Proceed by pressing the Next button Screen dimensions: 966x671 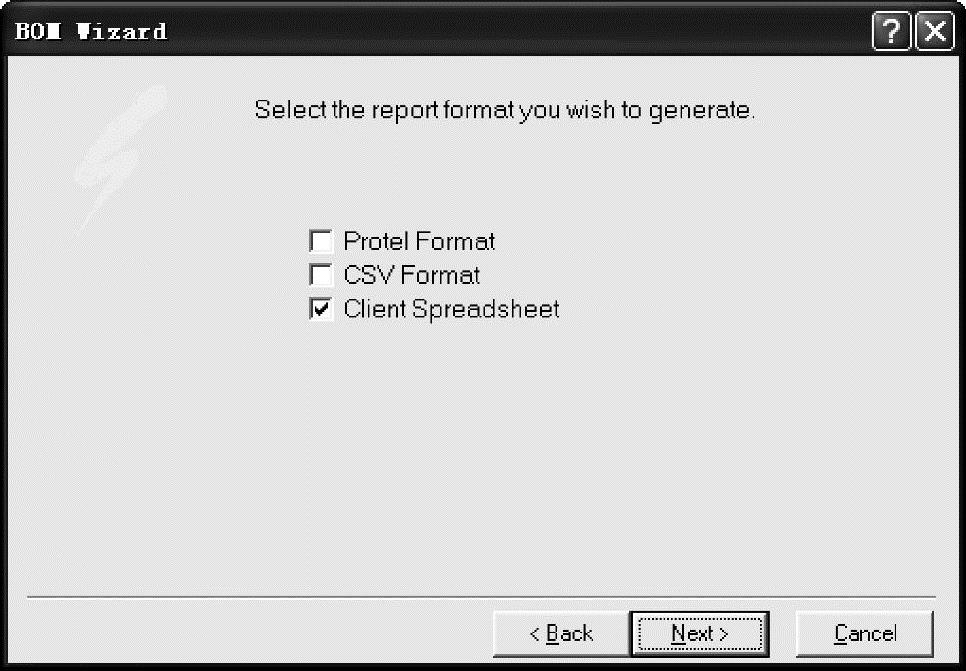tap(699, 633)
